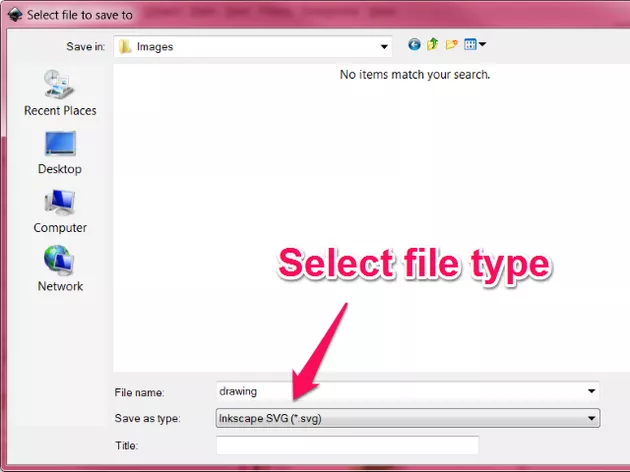The height and width of the screenshot is (472, 630).
Task: Click the Images folder icon in Save in
Action: pyautogui.click(x=124, y=46)
